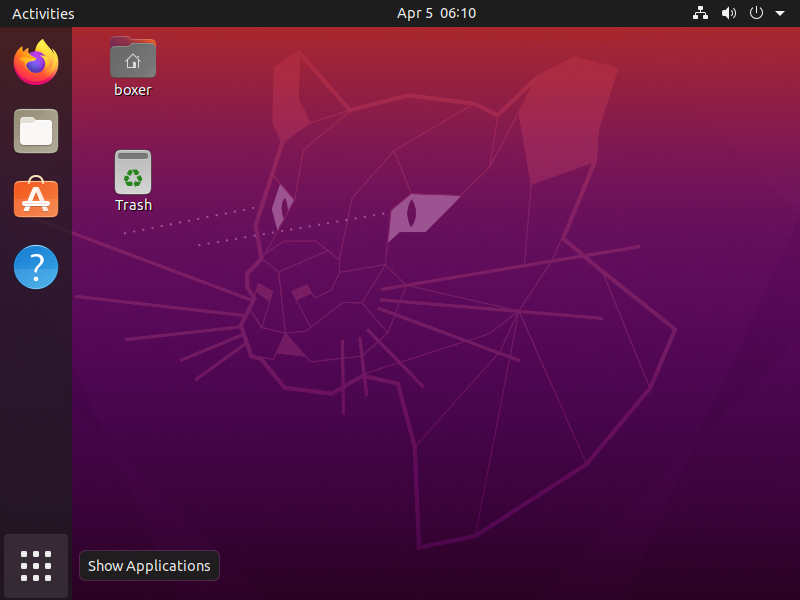Image resolution: width=800 pixels, height=600 pixels.
Task: Open the Help app in the dock
Action: [36, 267]
